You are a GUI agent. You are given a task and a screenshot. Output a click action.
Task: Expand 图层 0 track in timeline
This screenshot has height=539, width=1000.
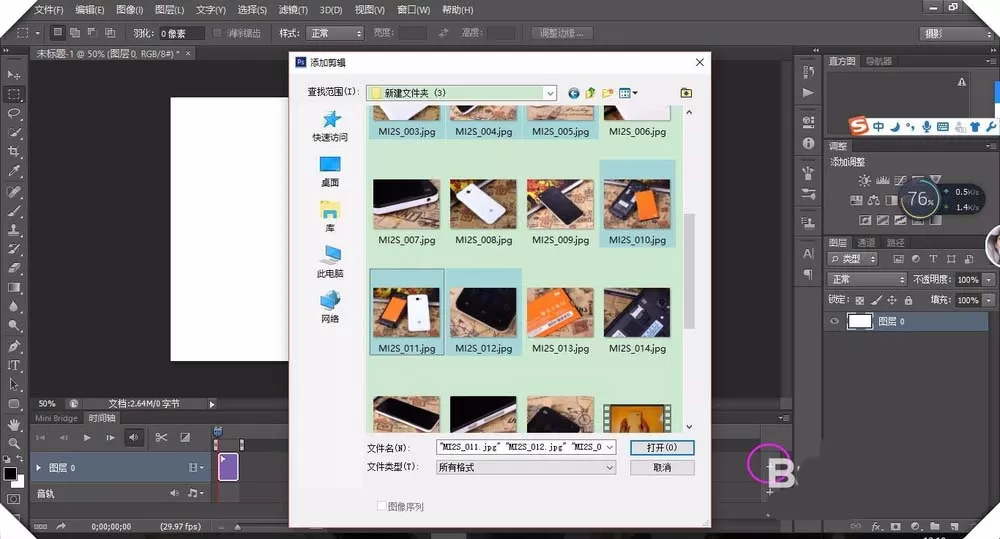(x=38, y=468)
